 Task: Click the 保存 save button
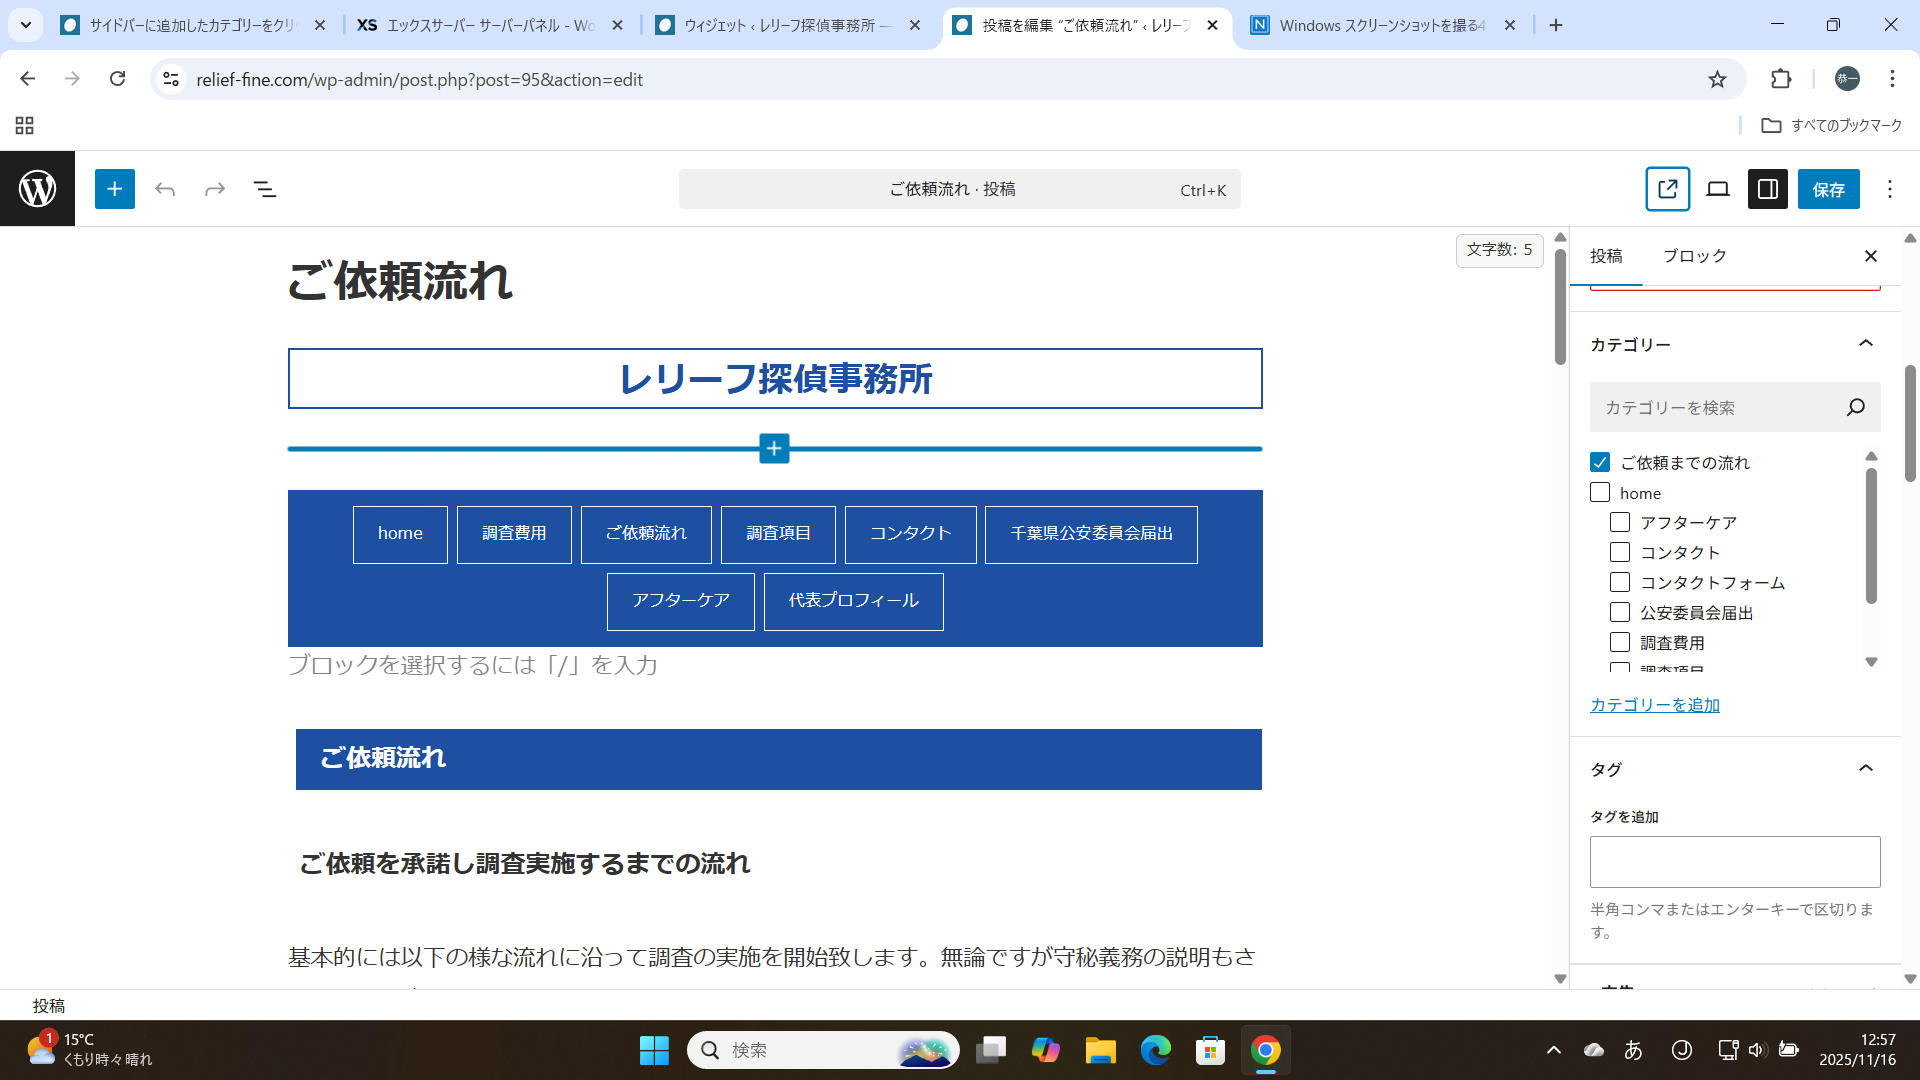click(1828, 189)
